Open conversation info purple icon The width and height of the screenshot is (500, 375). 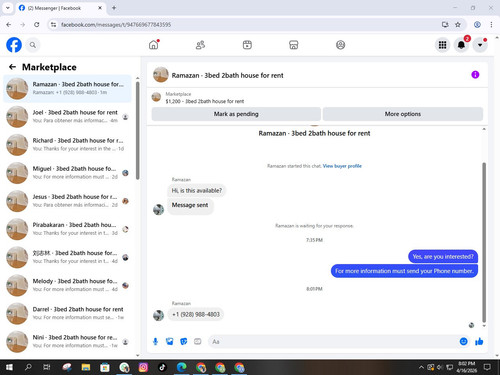[475, 75]
